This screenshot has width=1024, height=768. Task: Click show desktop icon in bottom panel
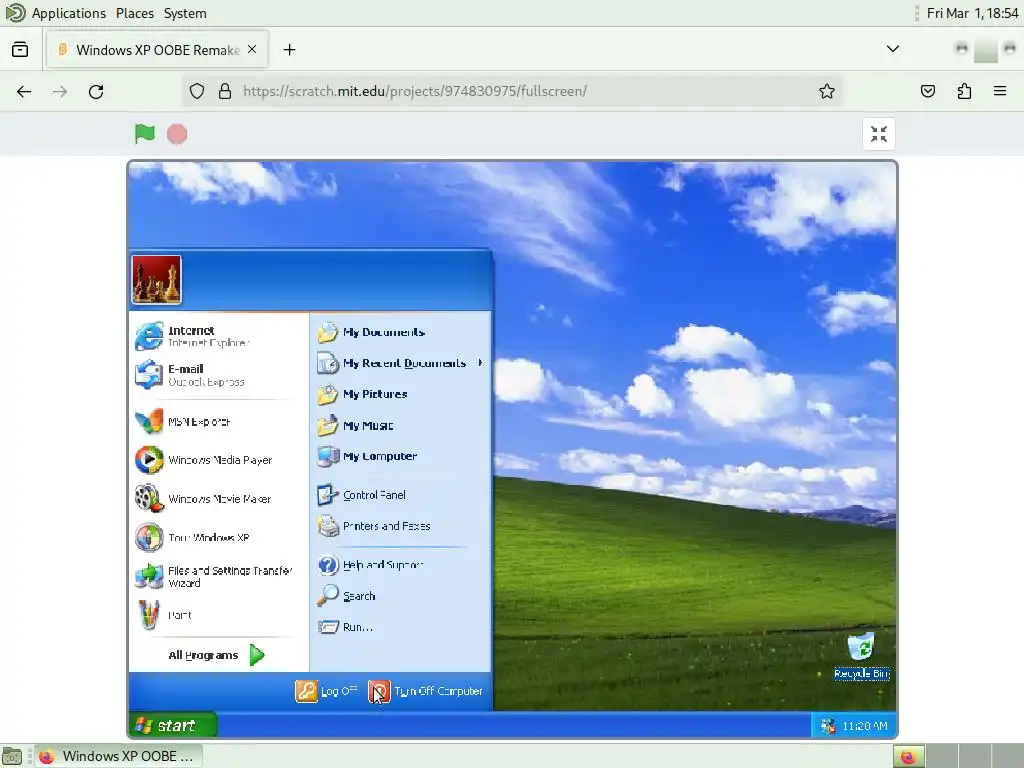point(12,756)
